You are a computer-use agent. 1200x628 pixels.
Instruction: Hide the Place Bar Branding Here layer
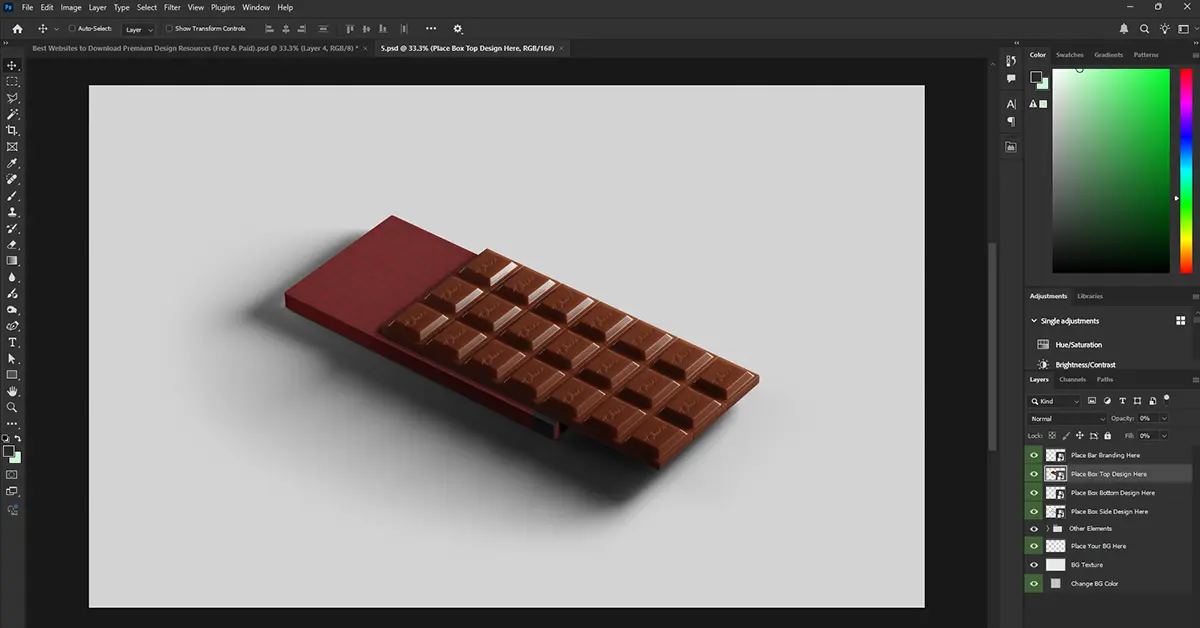point(1034,455)
